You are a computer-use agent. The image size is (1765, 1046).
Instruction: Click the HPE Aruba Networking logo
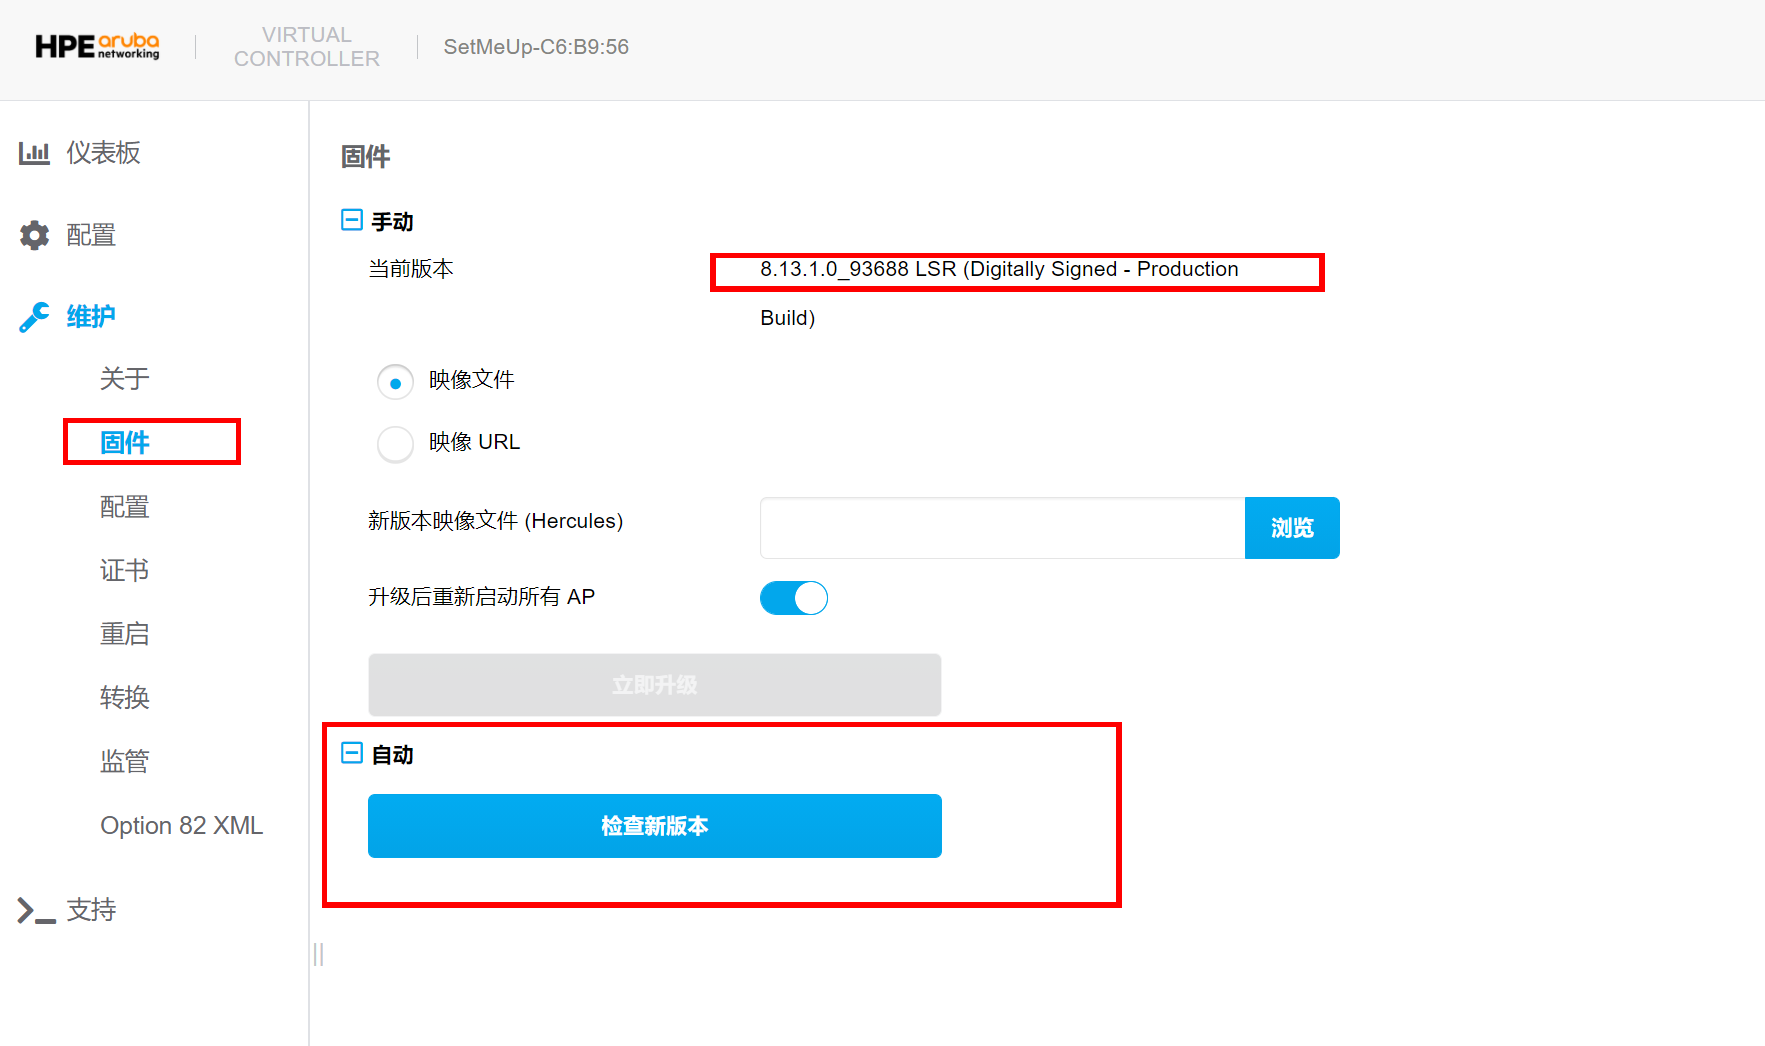[x=96, y=46]
